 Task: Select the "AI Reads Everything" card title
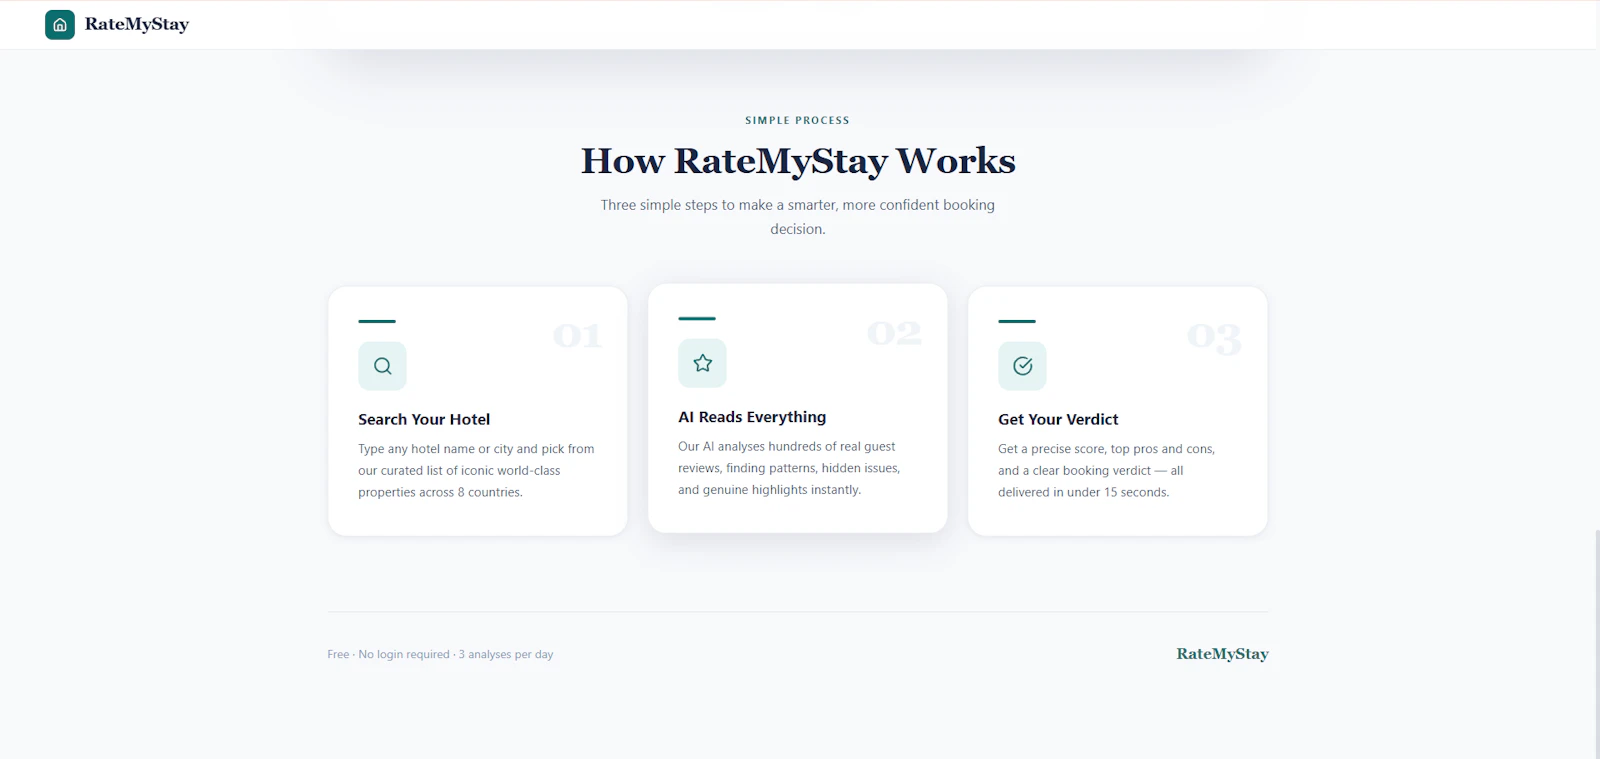coord(752,417)
